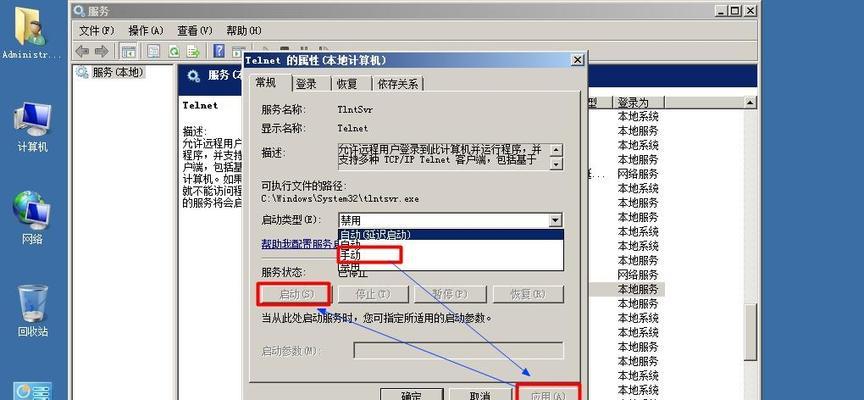The image size is (864, 400).
Task: Click description box scroll-up arrow
Action: (x=556, y=150)
